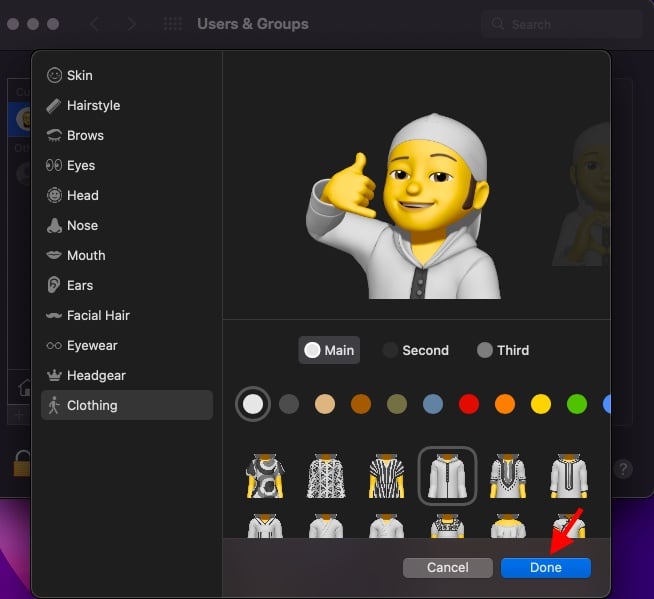Click the Done button

click(x=545, y=567)
